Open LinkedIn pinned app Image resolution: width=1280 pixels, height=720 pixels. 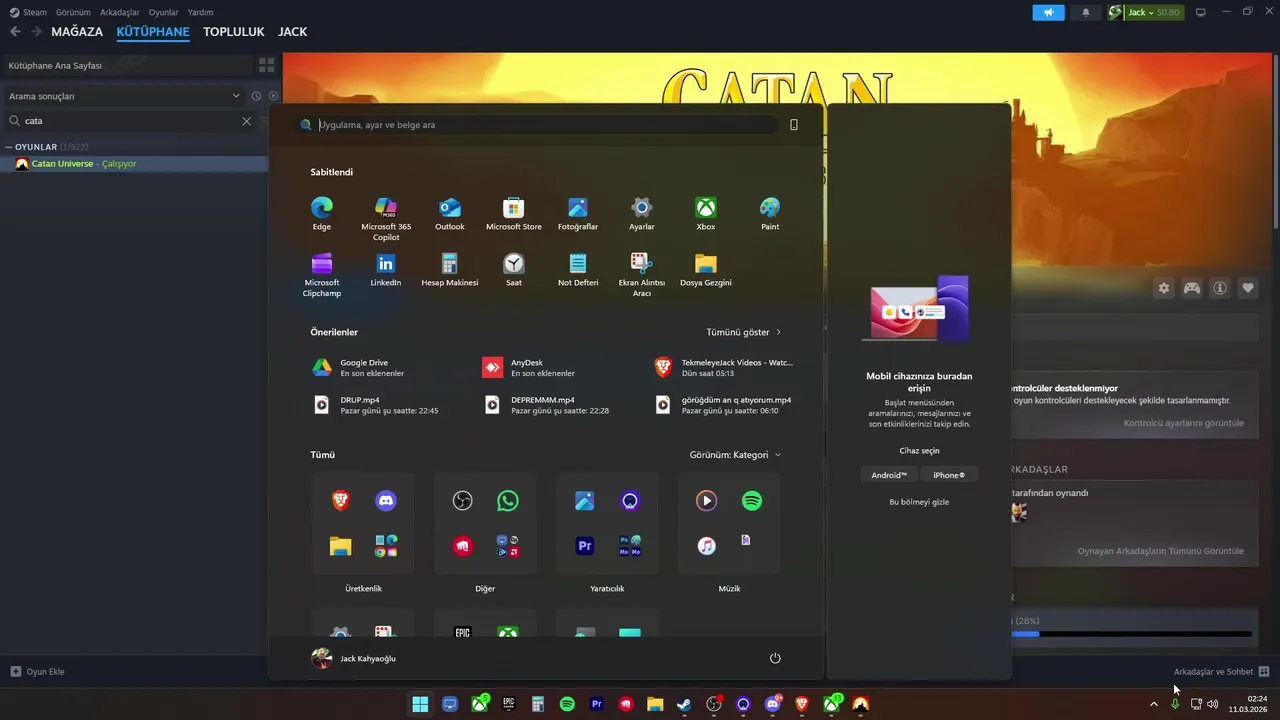pos(386,269)
